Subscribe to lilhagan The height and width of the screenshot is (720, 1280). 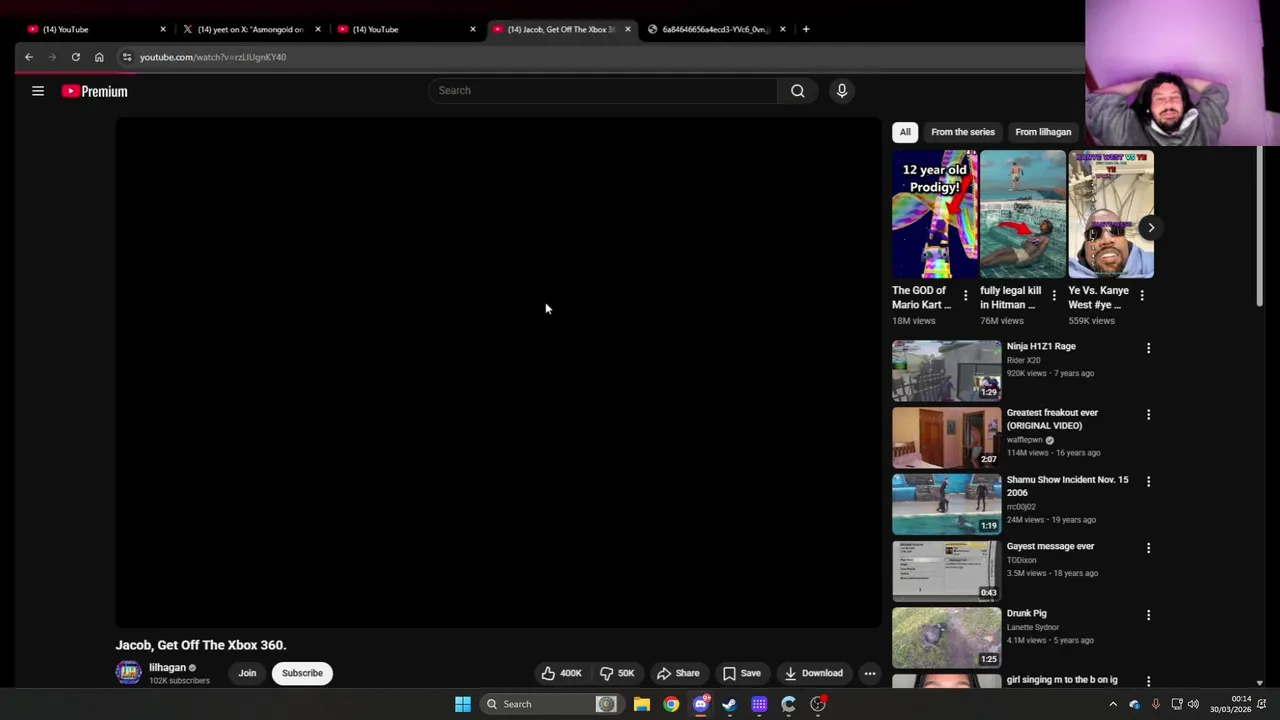coord(302,673)
